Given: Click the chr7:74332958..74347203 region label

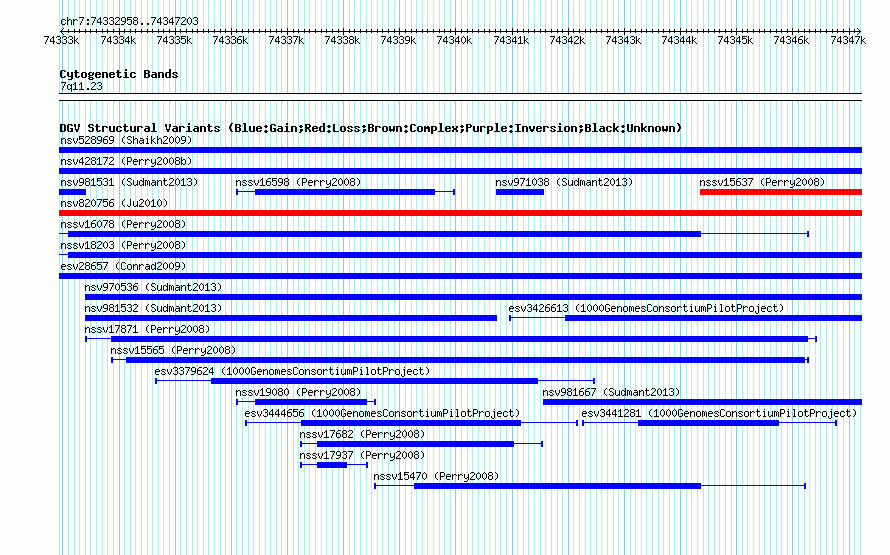Looking at the screenshot, I should pos(129,21).
